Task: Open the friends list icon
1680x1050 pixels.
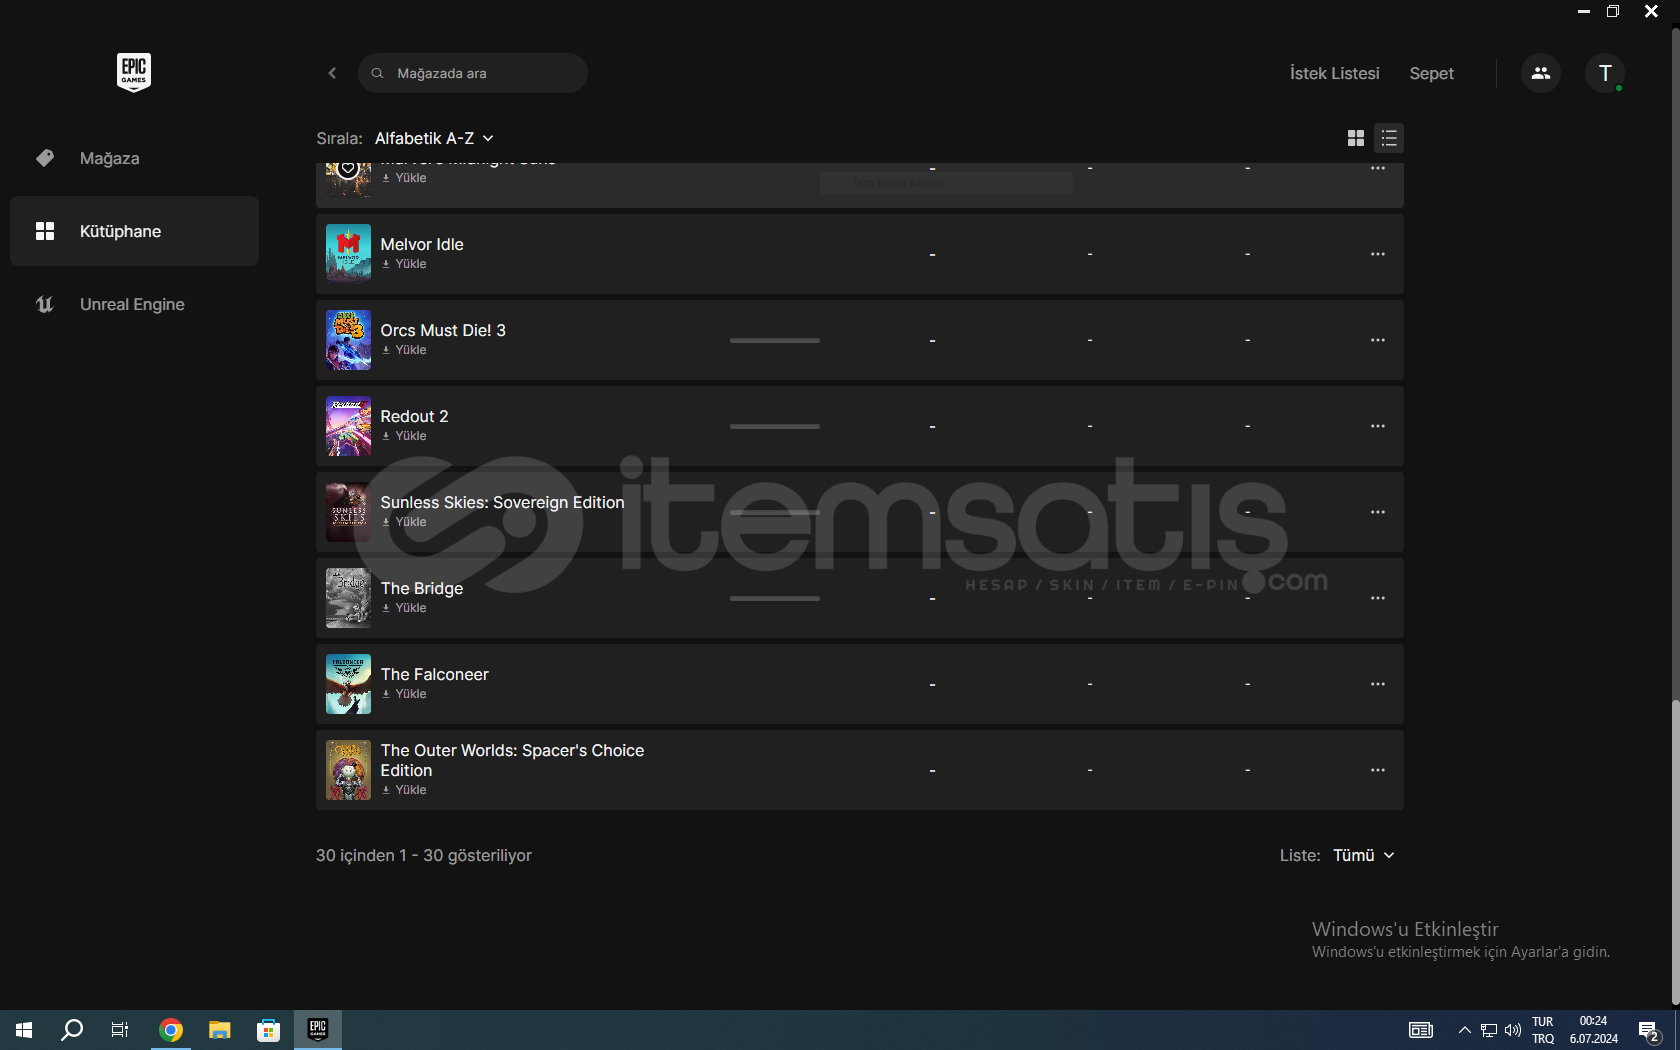Action: (1541, 73)
